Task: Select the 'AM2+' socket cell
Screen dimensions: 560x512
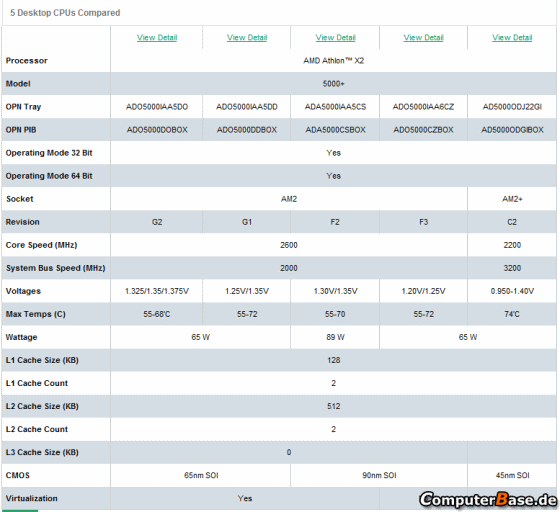Action: pyautogui.click(x=512, y=199)
